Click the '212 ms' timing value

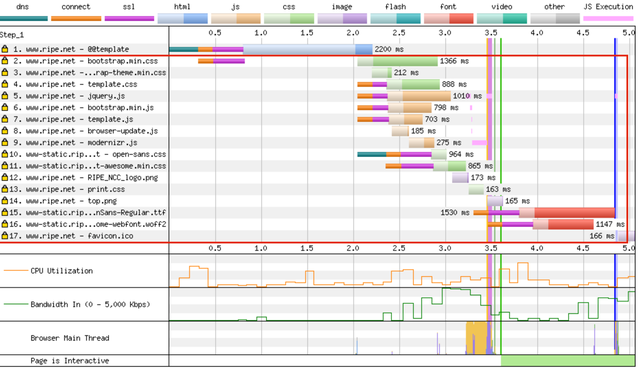tap(406, 72)
